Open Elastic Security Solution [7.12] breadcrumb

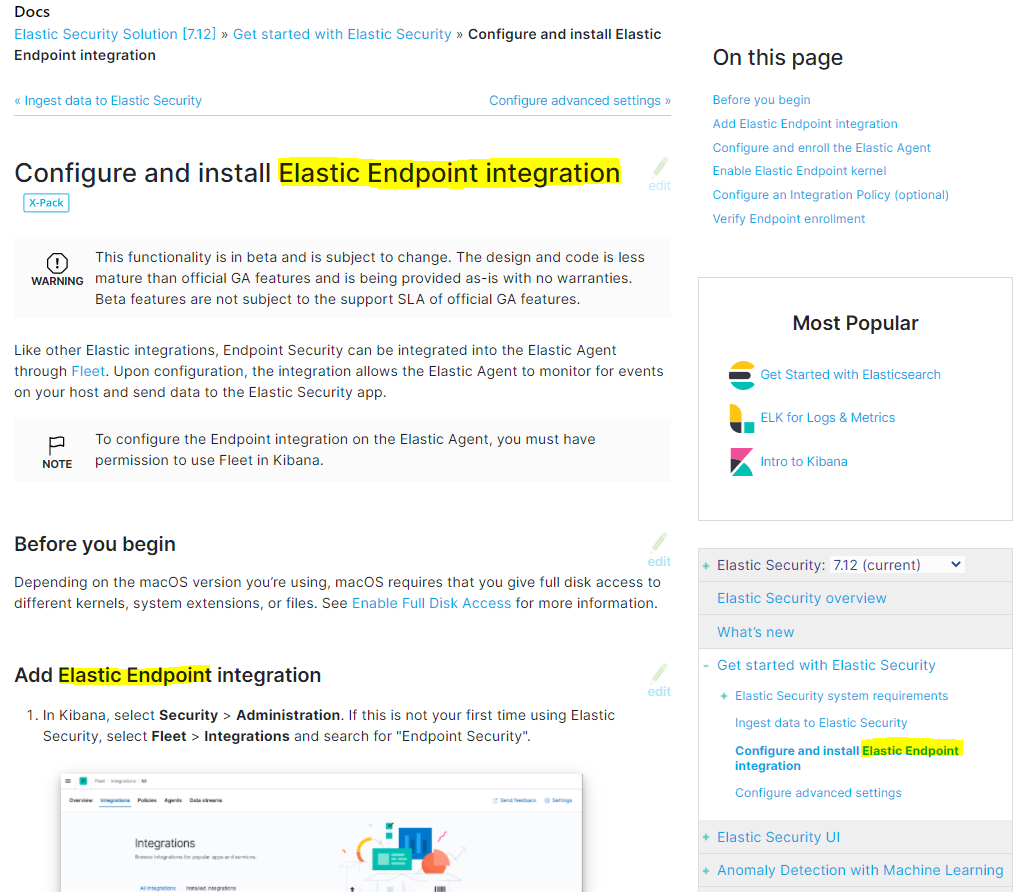pyautogui.click(x=115, y=34)
